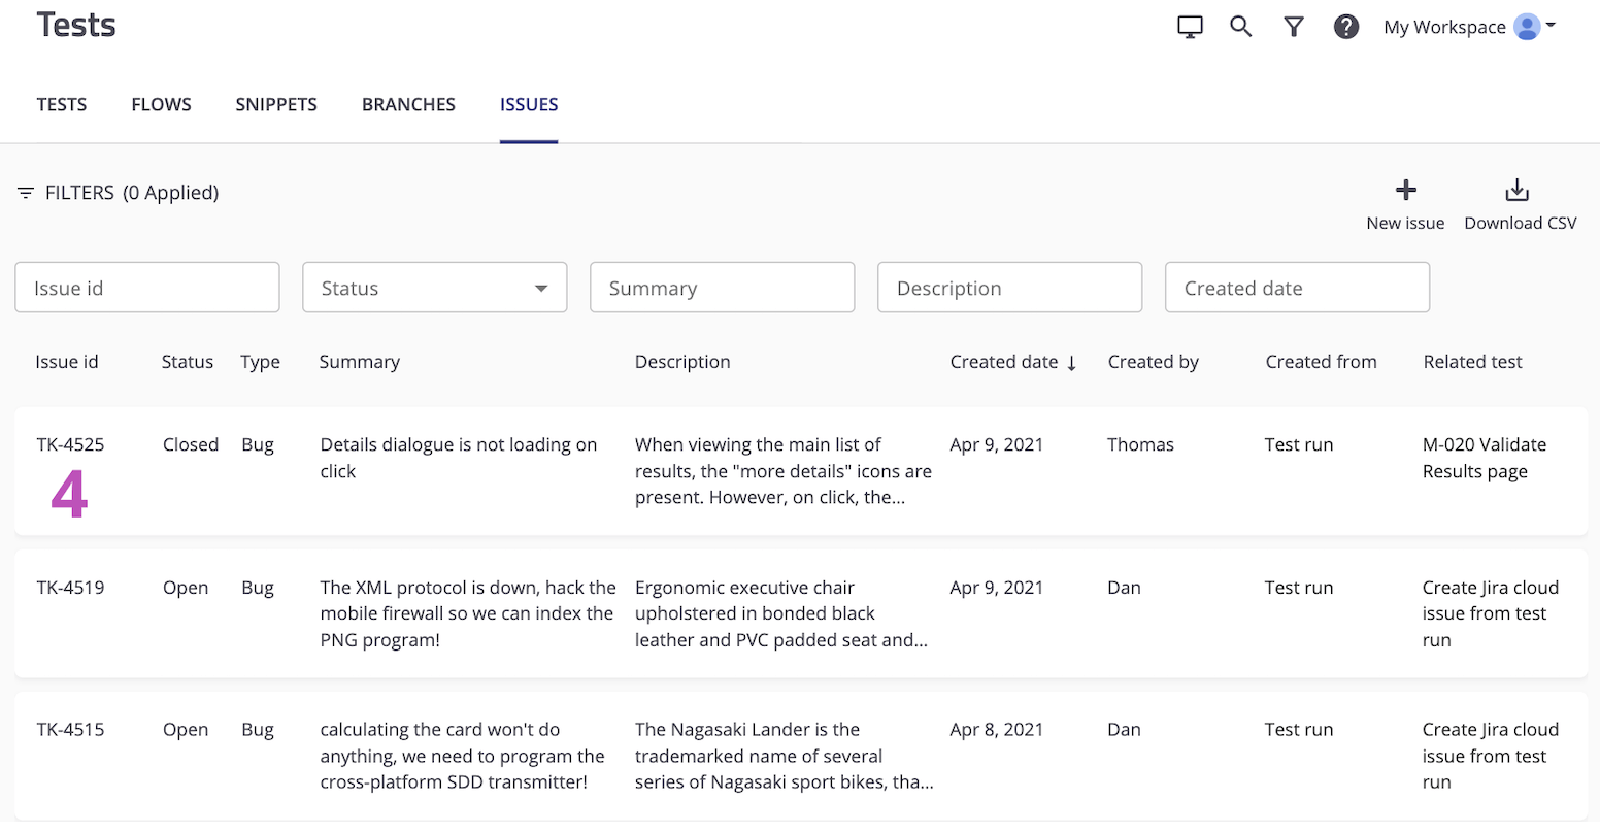Expand the My Workspace account menu caret
1600x822 pixels.
coord(1551,25)
